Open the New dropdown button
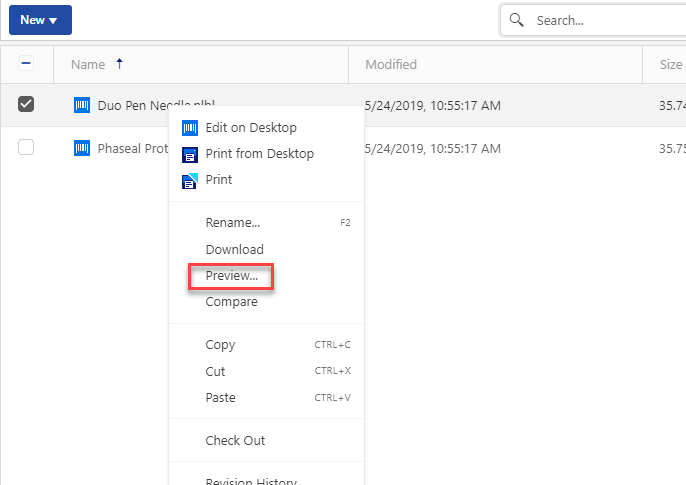 [39, 20]
